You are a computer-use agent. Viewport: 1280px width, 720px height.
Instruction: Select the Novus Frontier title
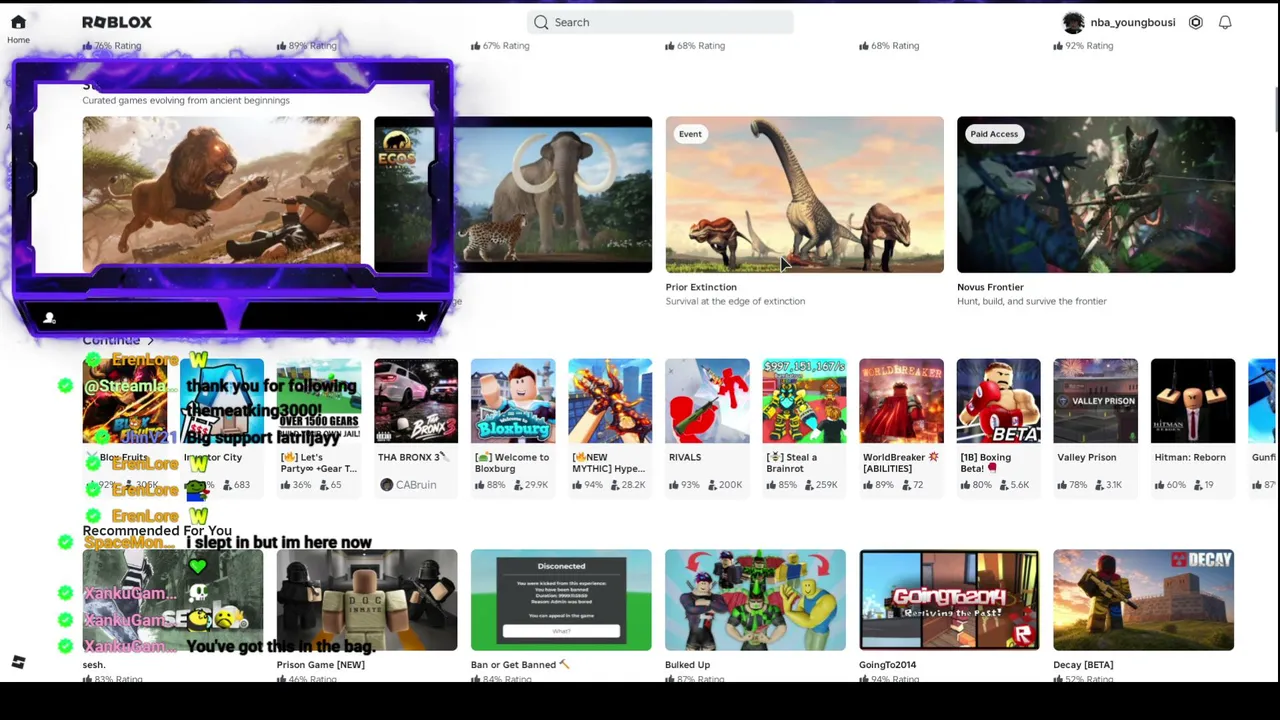[x=990, y=287]
